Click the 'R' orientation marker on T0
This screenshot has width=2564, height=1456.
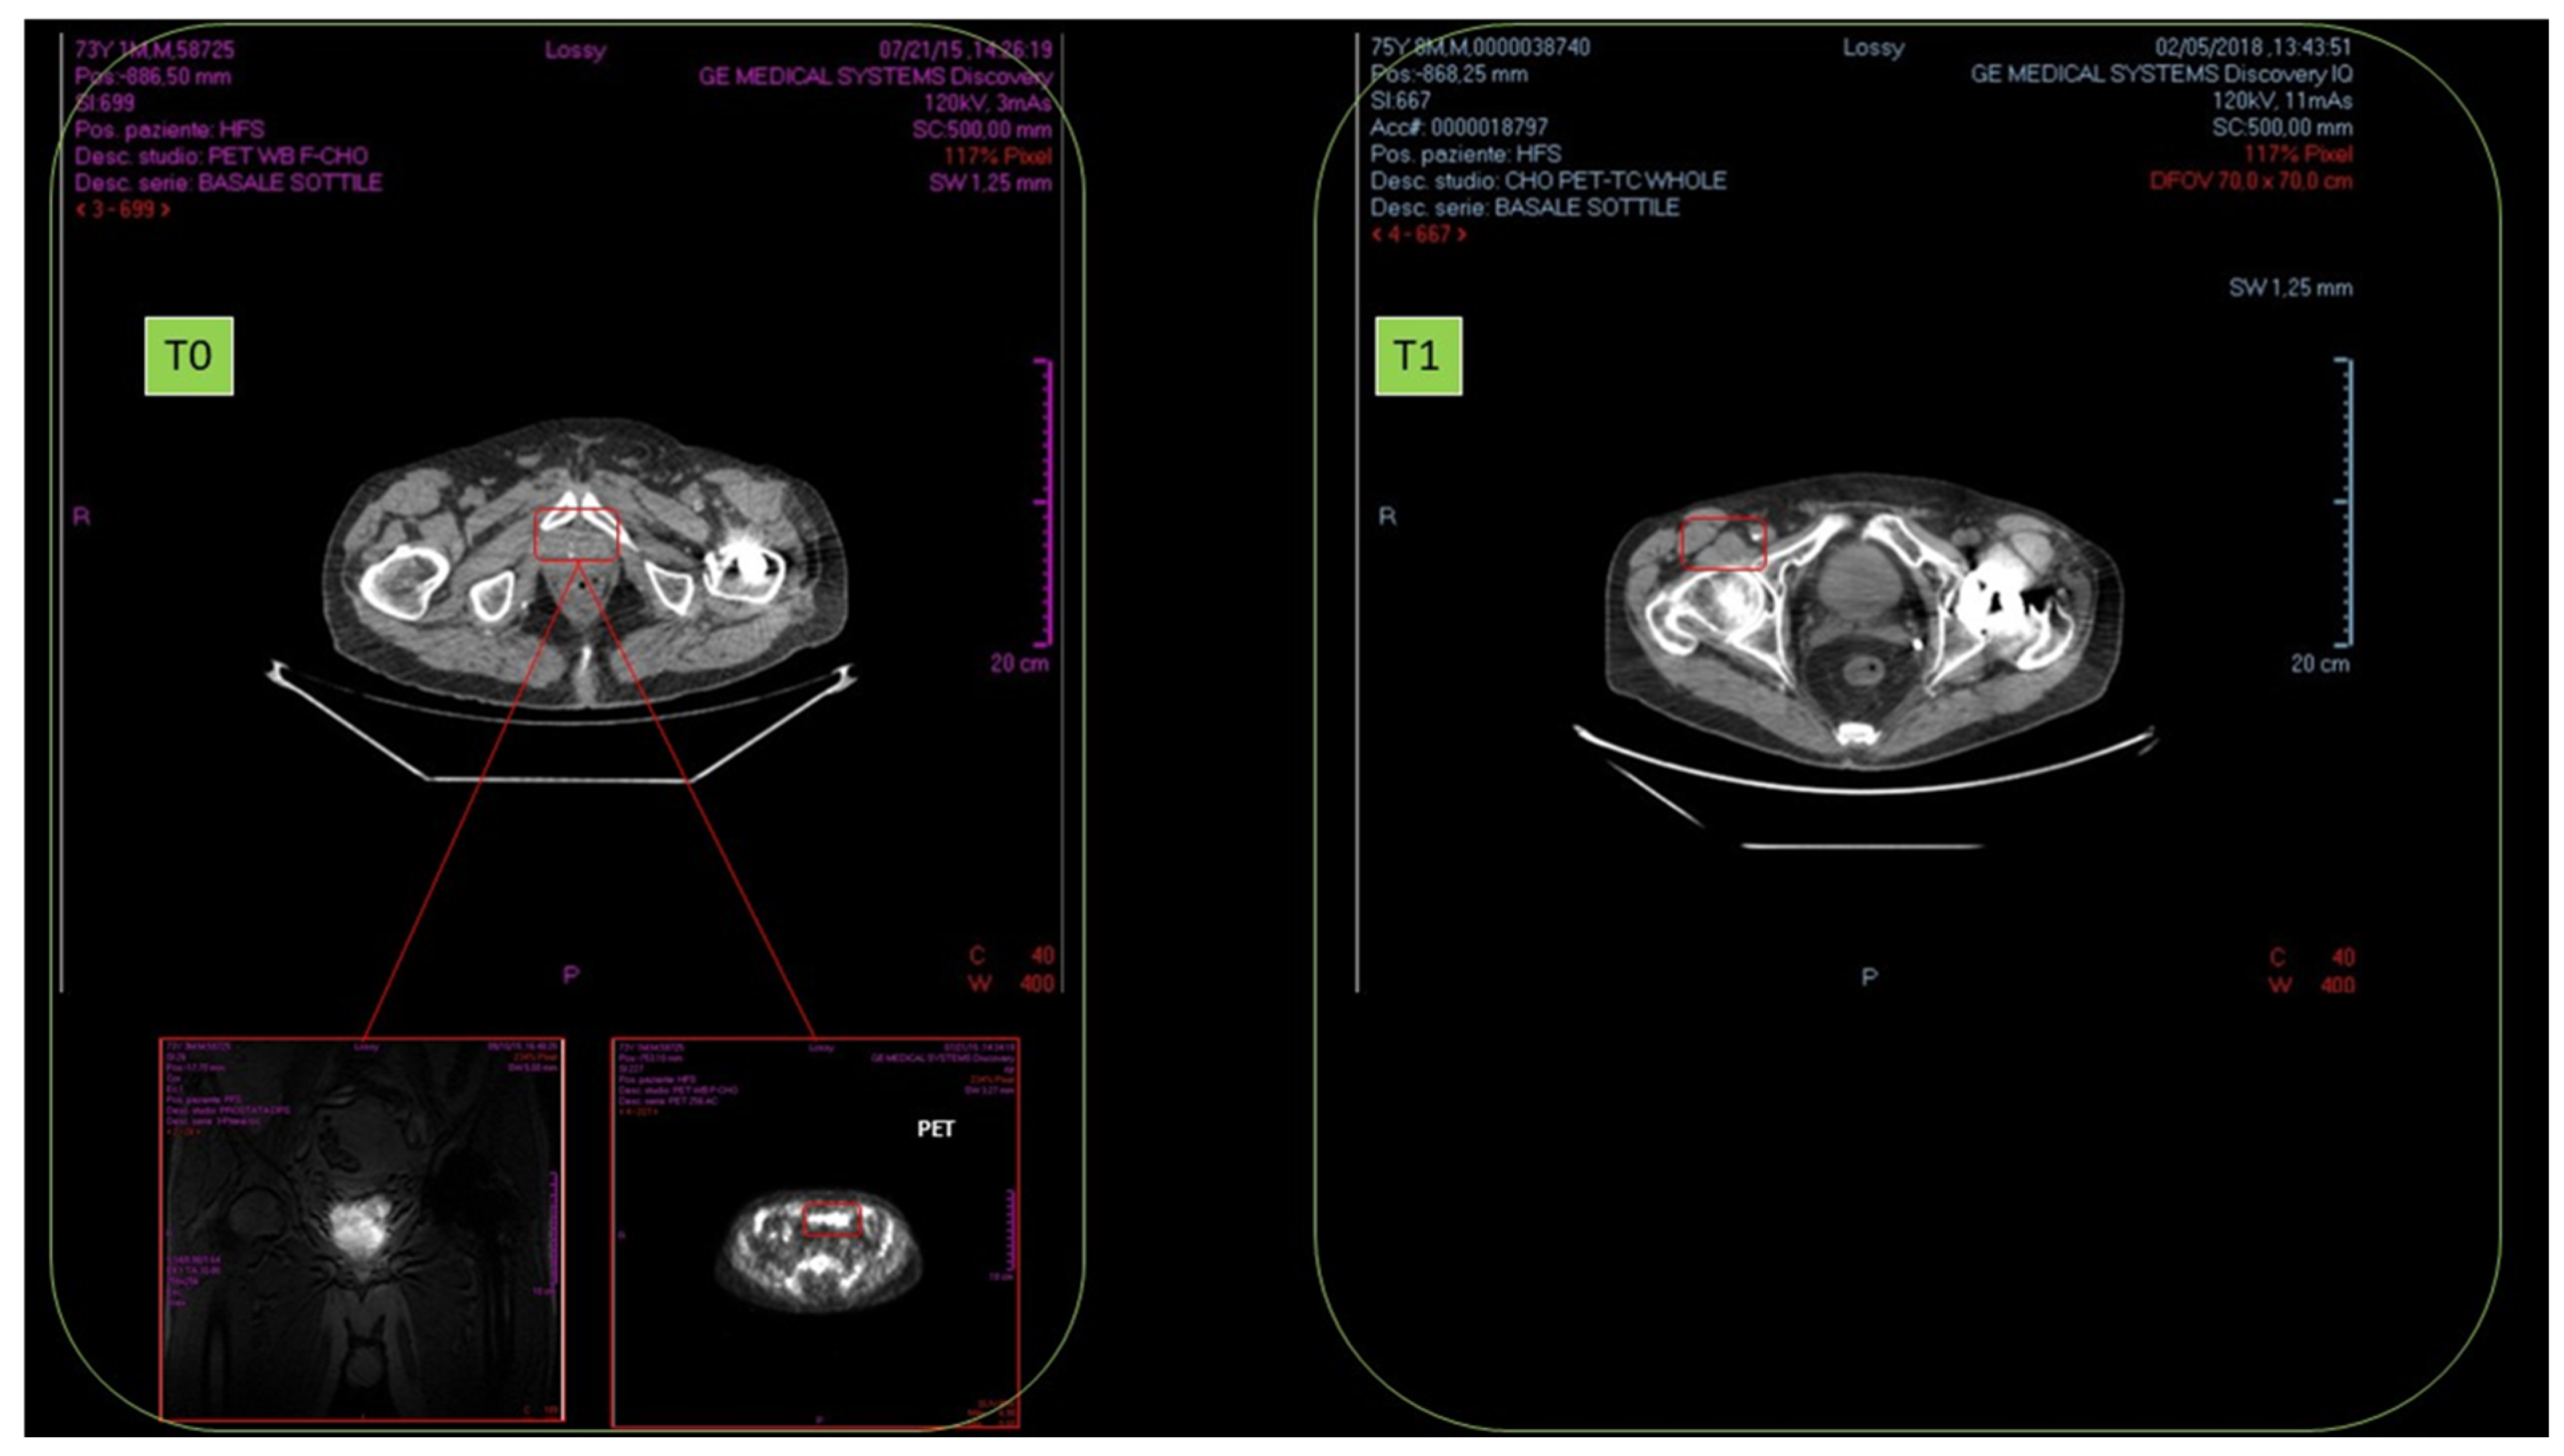pyautogui.click(x=81, y=517)
